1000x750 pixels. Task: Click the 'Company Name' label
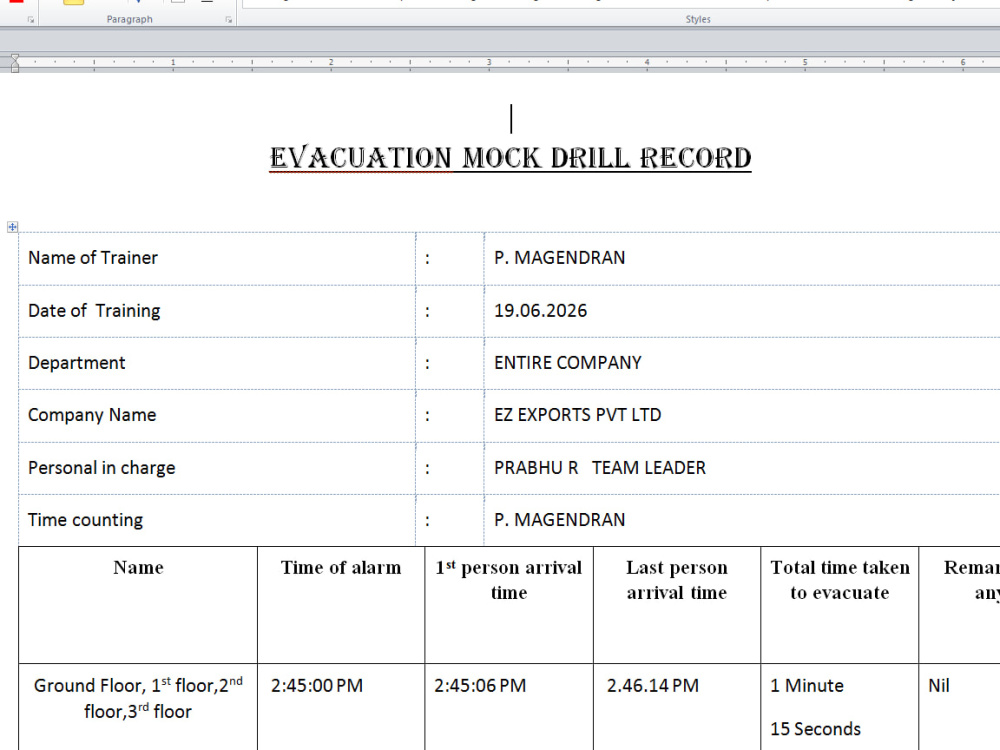[92, 415]
